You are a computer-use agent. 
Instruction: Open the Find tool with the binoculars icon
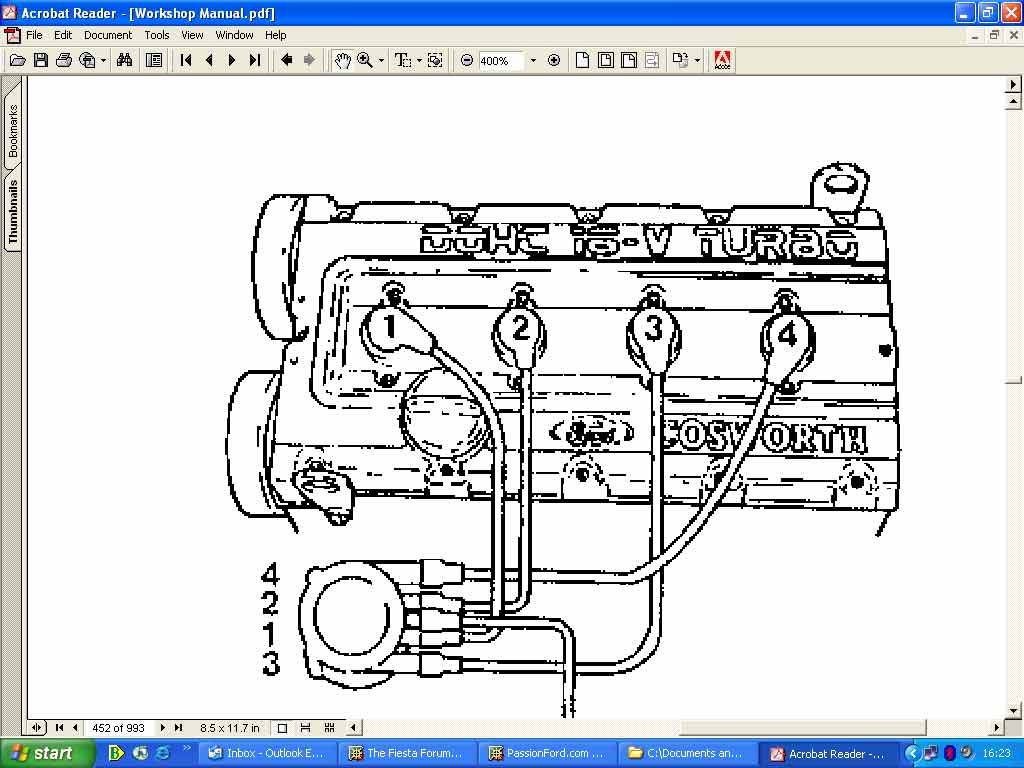(x=124, y=61)
